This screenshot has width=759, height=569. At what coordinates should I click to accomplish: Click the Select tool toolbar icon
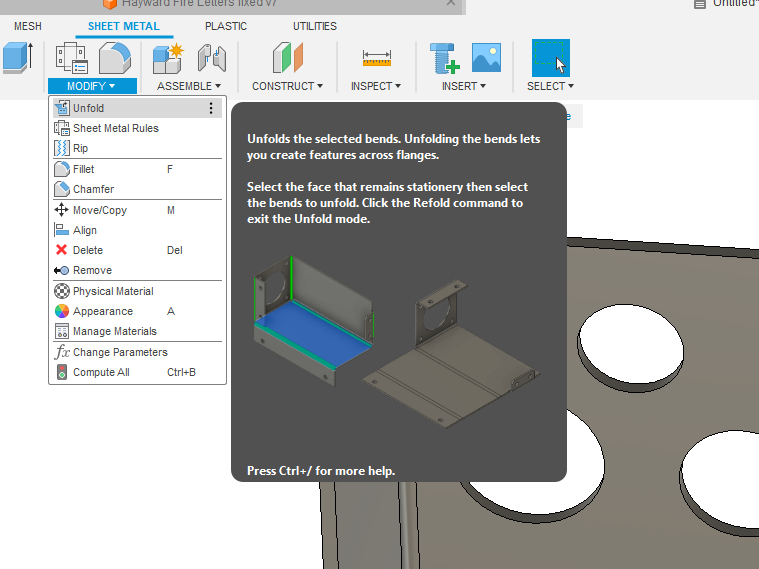coord(550,58)
